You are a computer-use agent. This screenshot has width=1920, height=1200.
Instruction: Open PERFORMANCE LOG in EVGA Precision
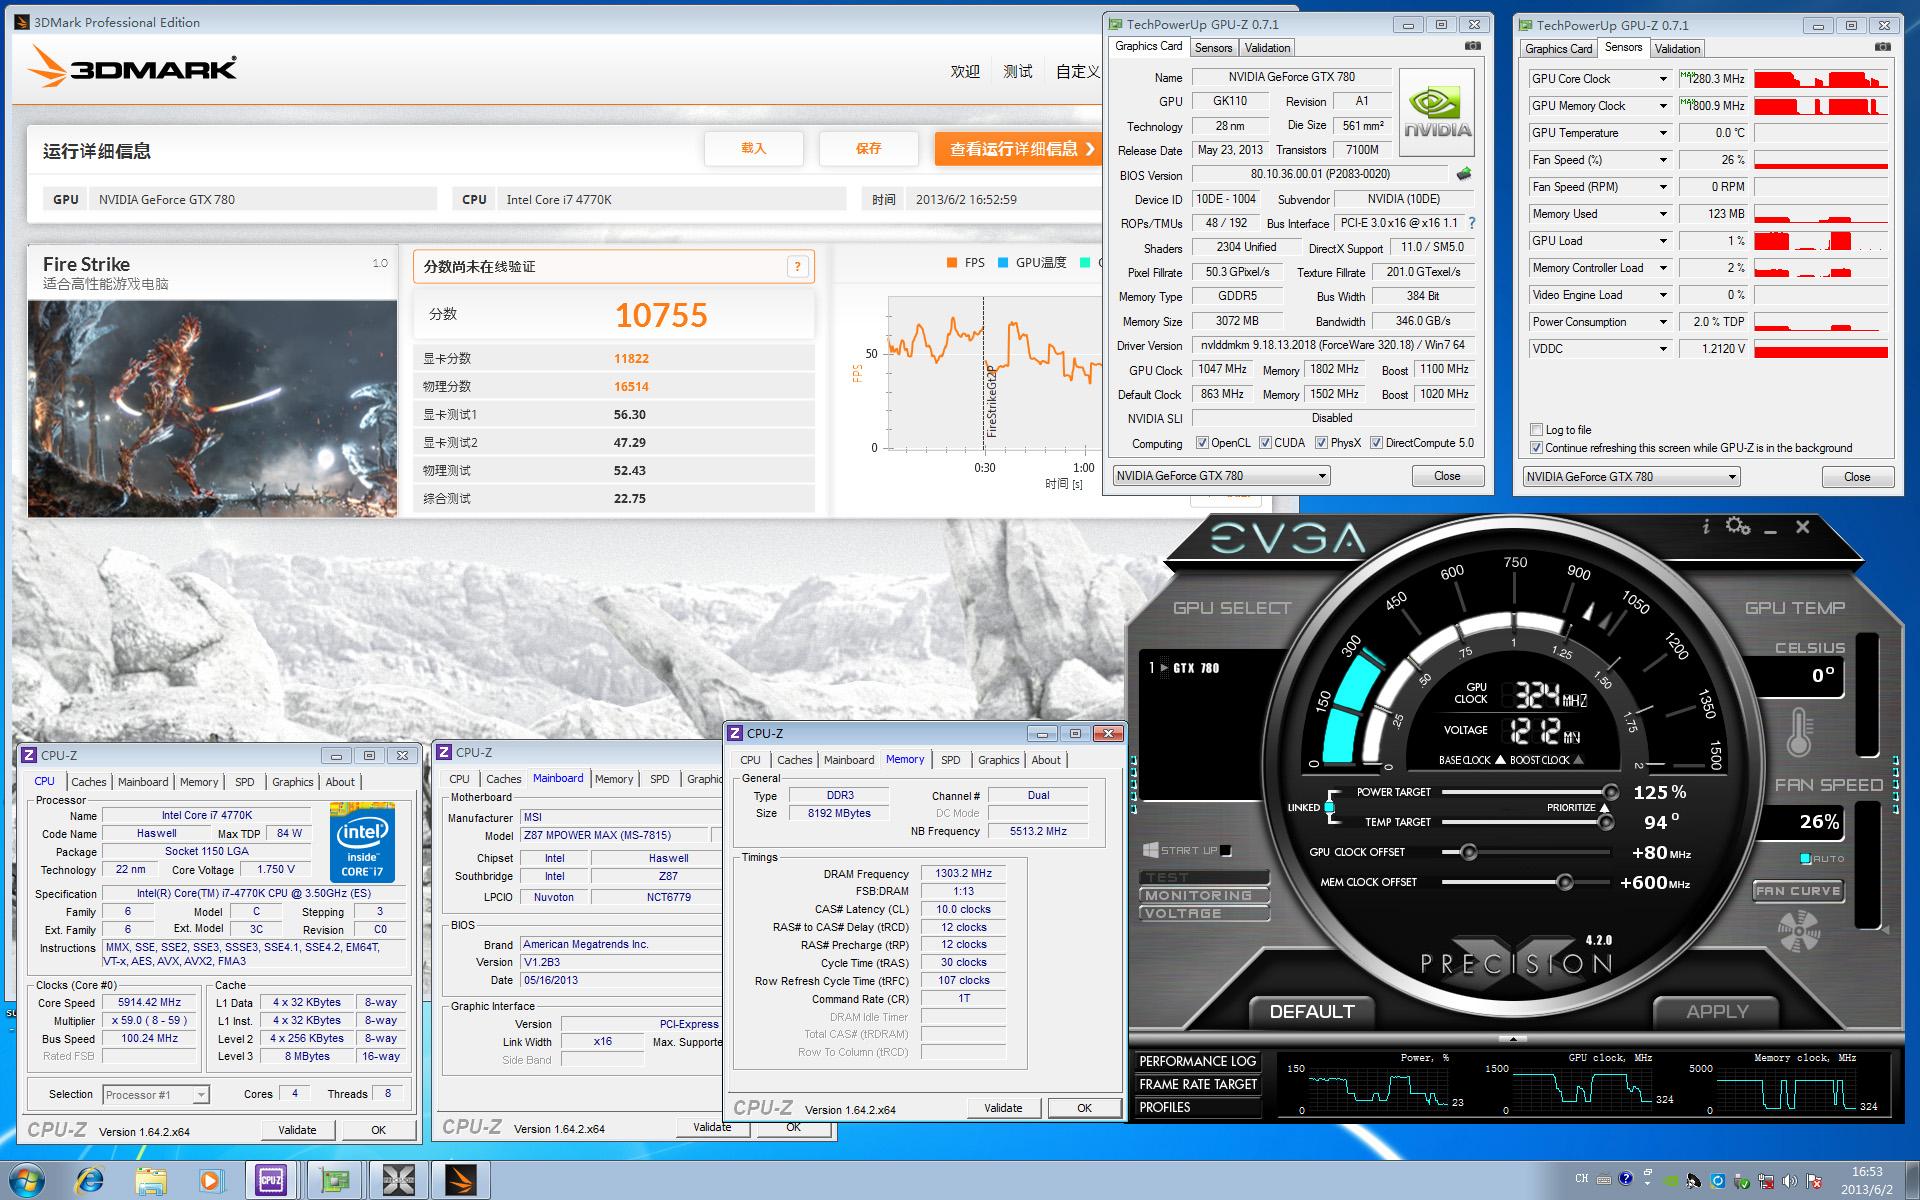pyautogui.click(x=1197, y=1061)
